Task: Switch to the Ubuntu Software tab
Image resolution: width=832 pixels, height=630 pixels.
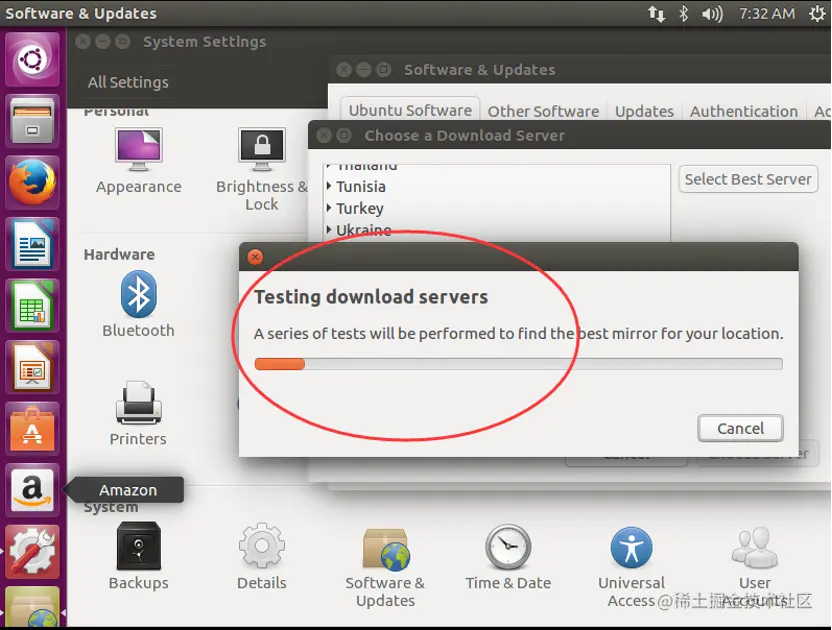Action: 410,110
